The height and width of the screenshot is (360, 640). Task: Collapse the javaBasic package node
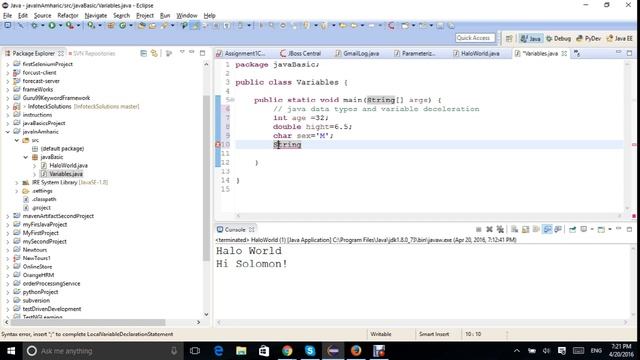26,157
